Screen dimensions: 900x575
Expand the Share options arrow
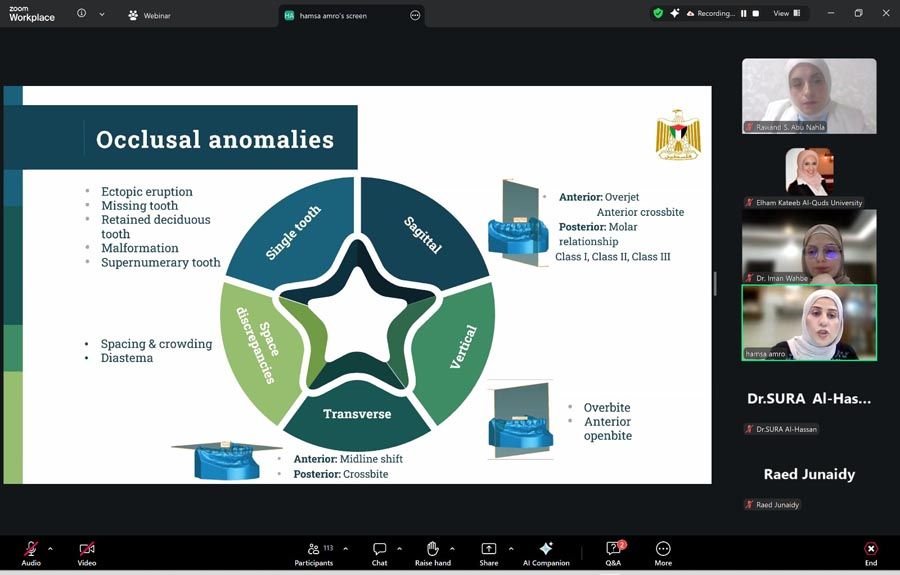point(510,548)
